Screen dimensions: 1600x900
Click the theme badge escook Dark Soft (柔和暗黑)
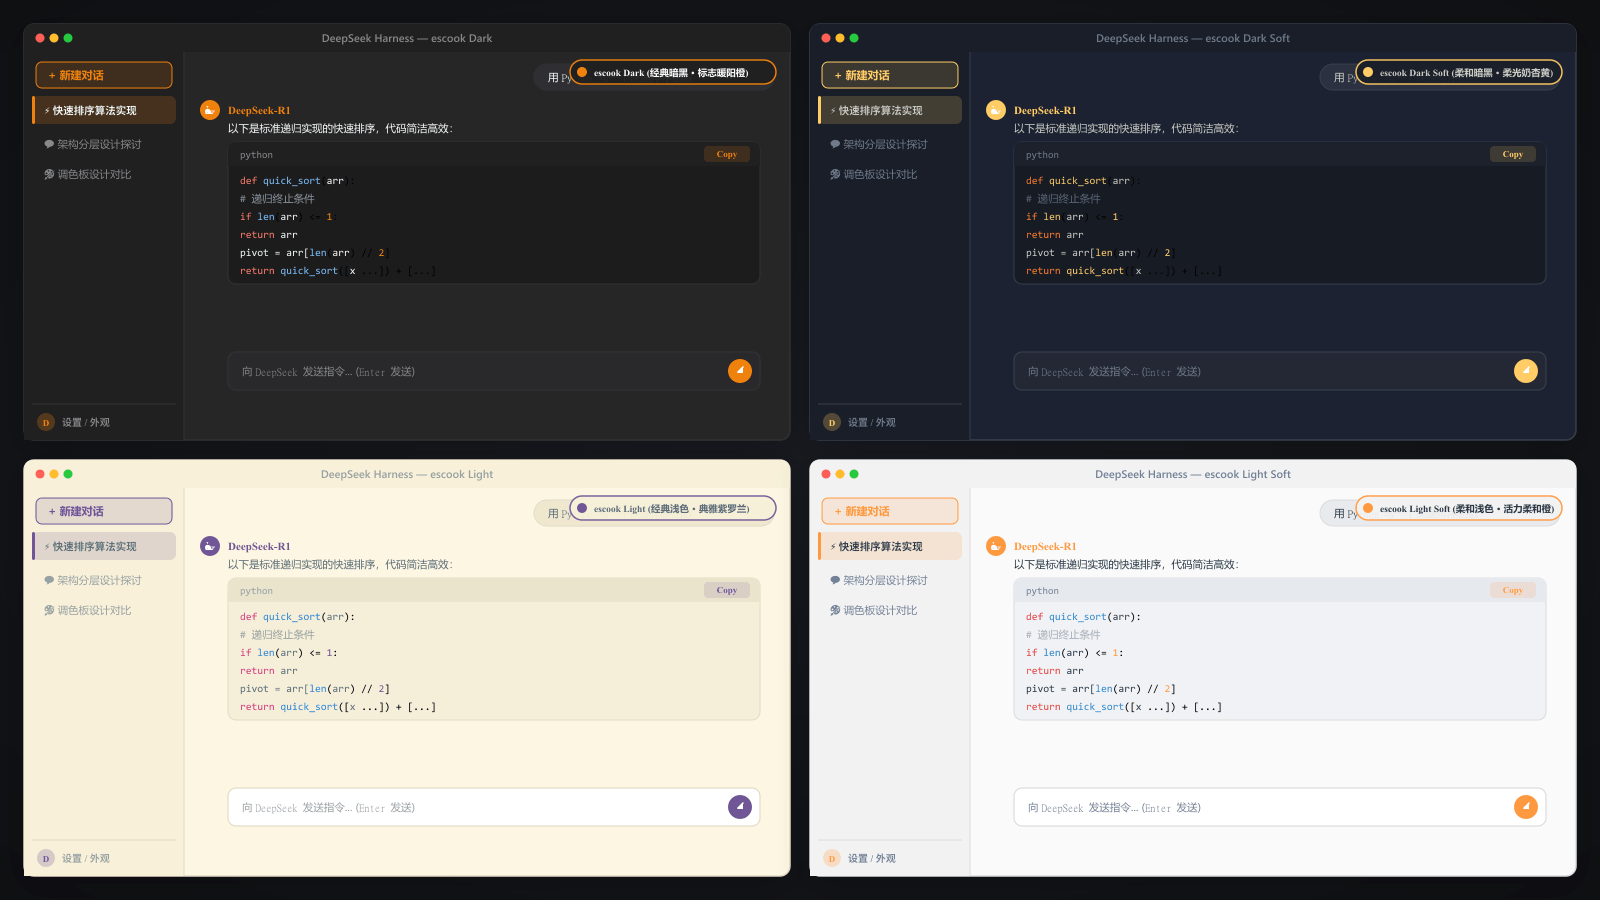[x=1459, y=72]
